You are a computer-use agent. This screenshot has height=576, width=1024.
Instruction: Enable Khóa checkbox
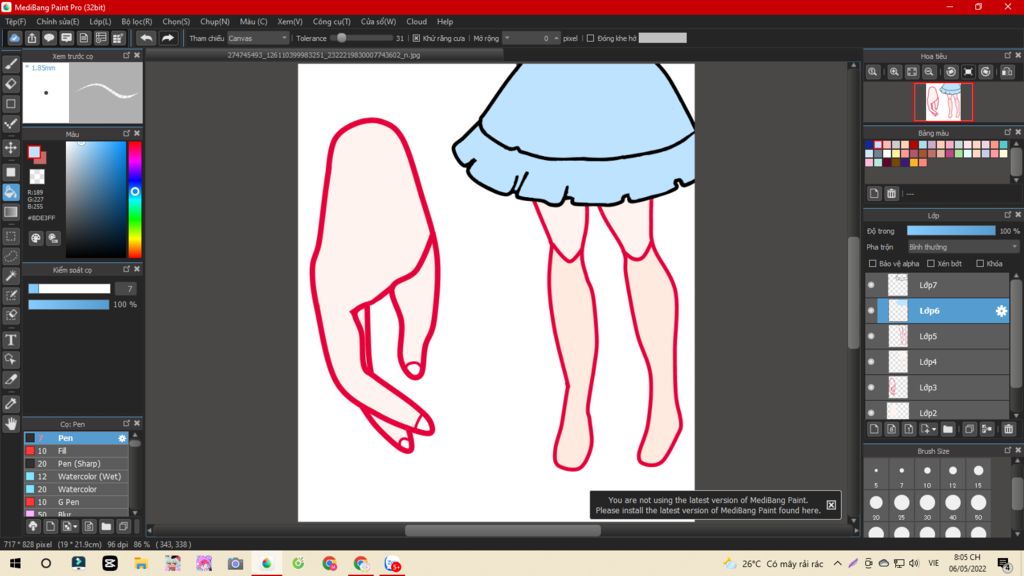click(x=980, y=264)
